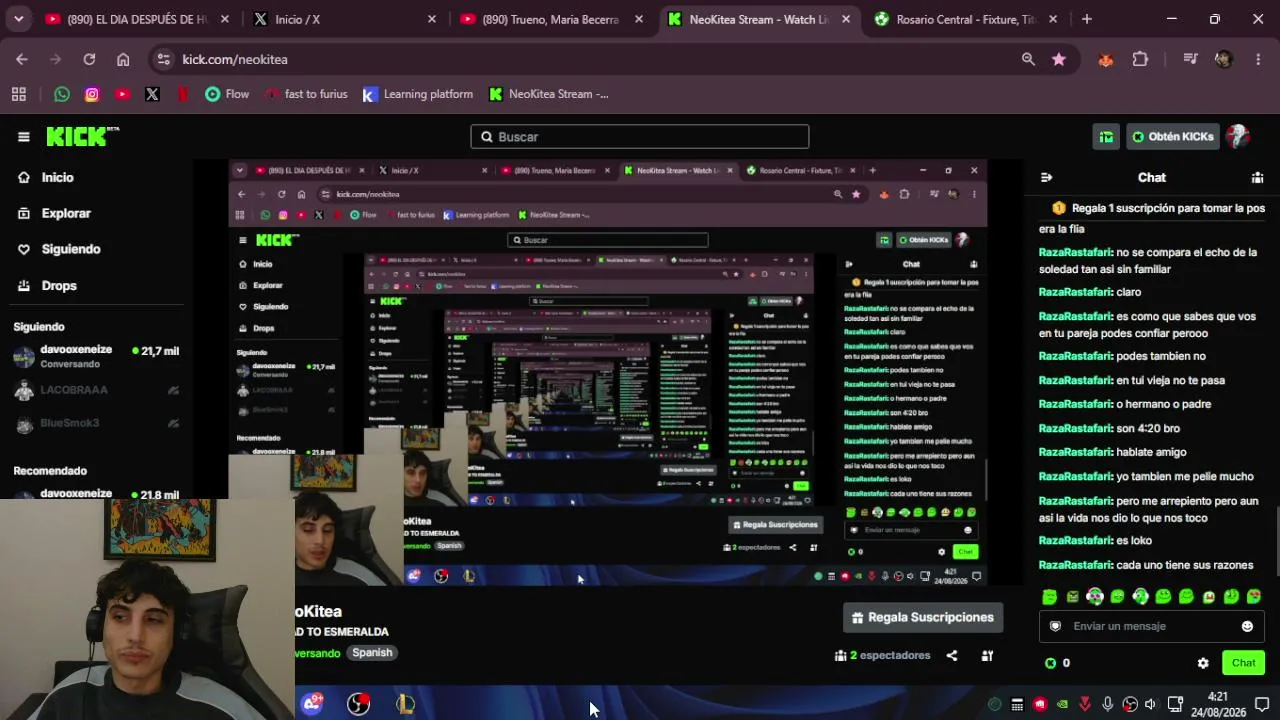This screenshot has width=1280, height=720.
Task: Open the Kick user avatar menu
Action: (1238, 137)
